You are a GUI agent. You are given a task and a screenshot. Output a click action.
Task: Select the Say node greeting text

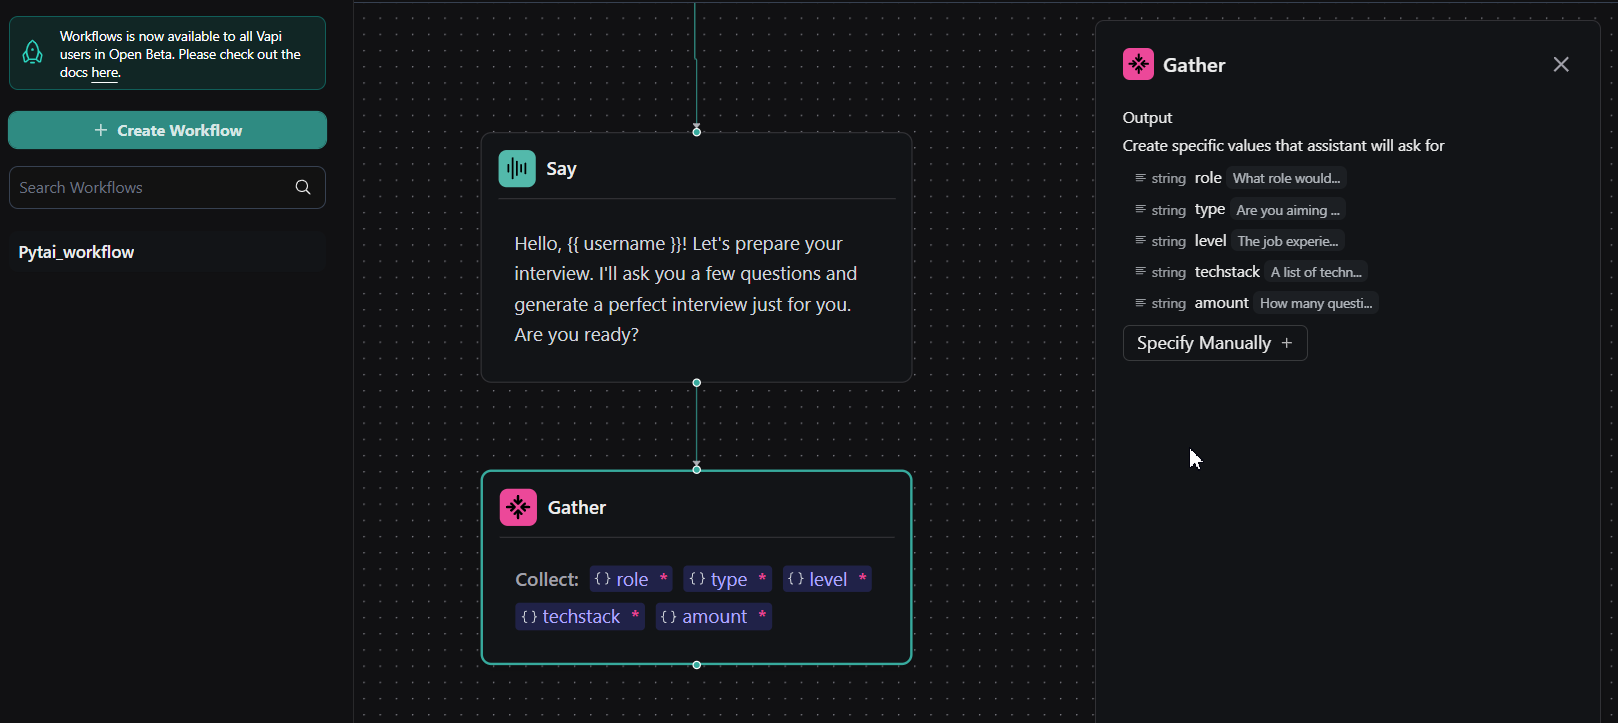click(x=685, y=289)
